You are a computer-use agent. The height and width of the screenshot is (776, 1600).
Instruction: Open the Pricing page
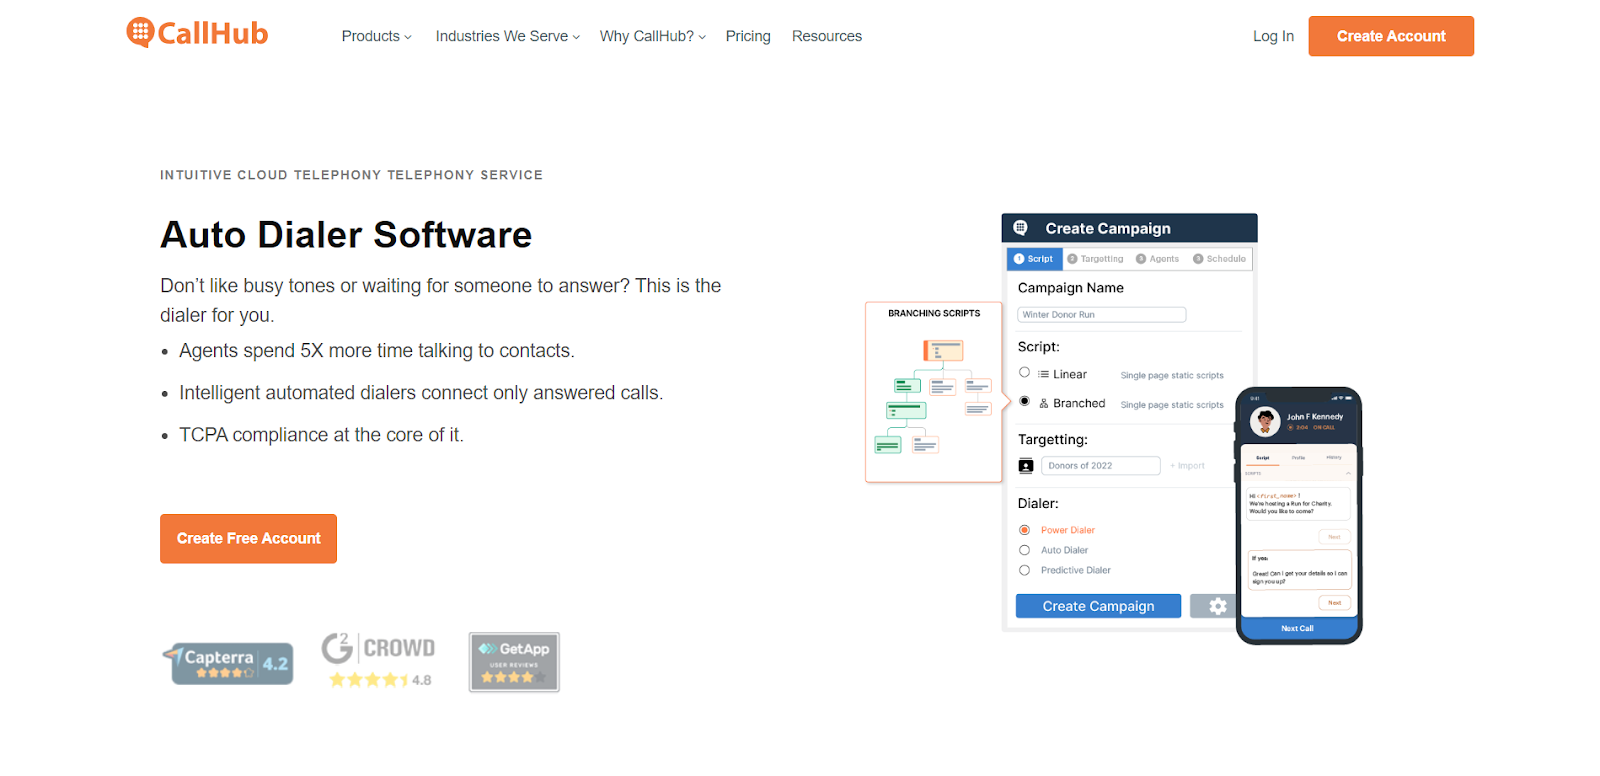pyautogui.click(x=748, y=36)
